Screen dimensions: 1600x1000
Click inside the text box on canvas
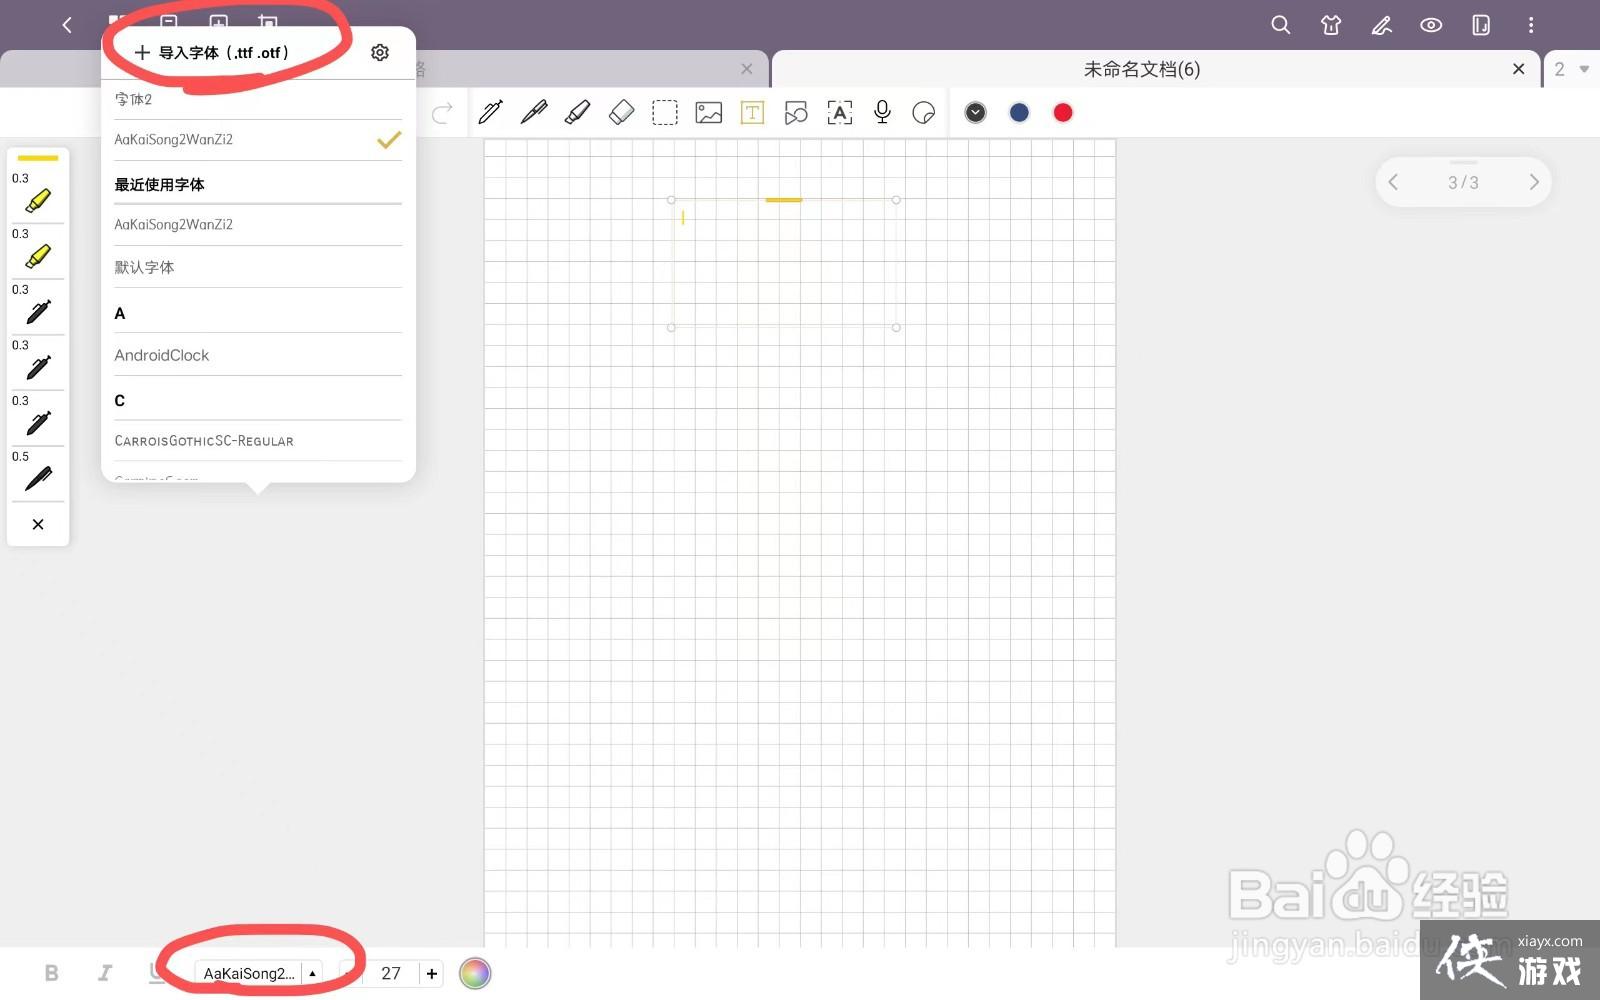pyautogui.click(x=784, y=263)
